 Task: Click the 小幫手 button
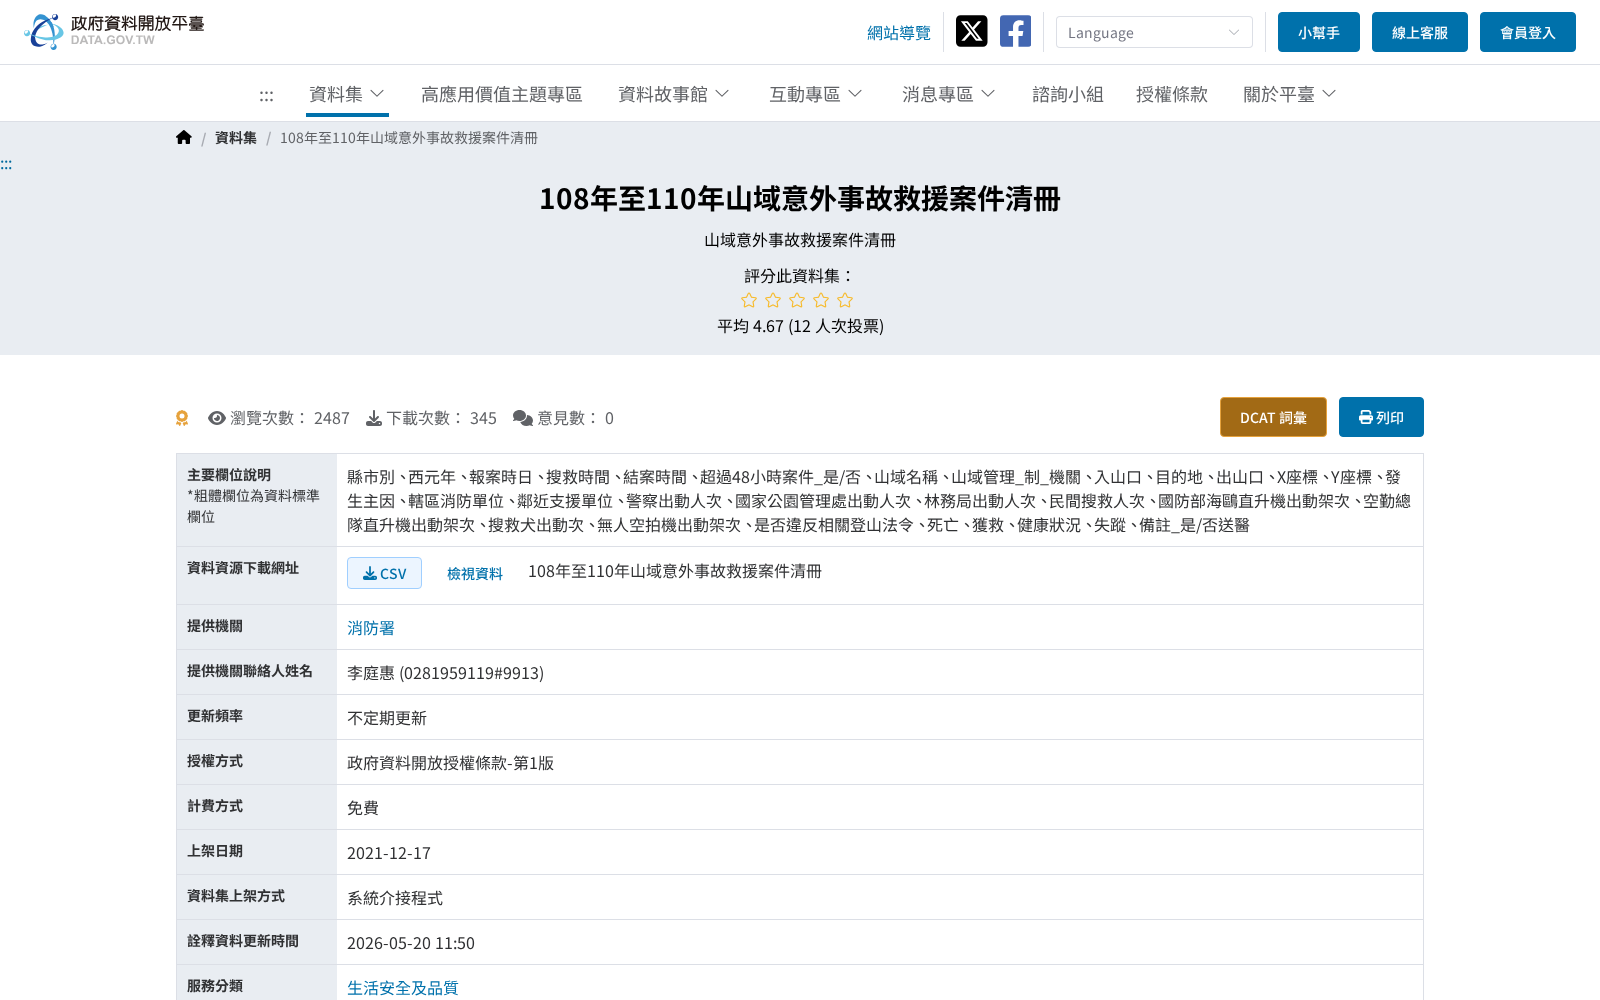pos(1319,32)
